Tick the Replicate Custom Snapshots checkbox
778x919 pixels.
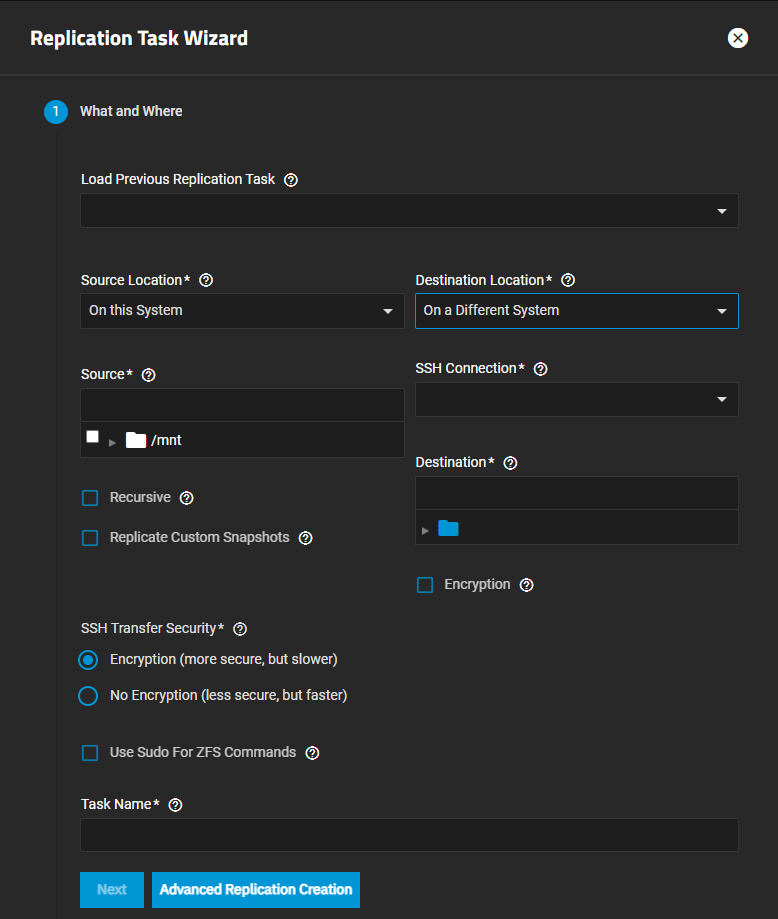90,538
